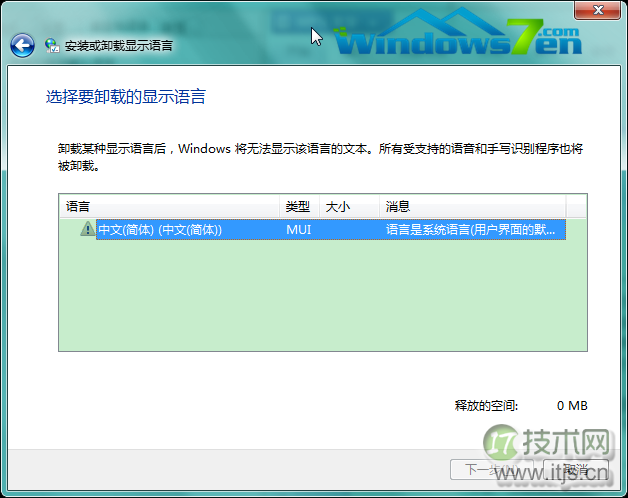The width and height of the screenshot is (628, 498).
Task: Close the language uninstall window
Action: tap(597, 10)
